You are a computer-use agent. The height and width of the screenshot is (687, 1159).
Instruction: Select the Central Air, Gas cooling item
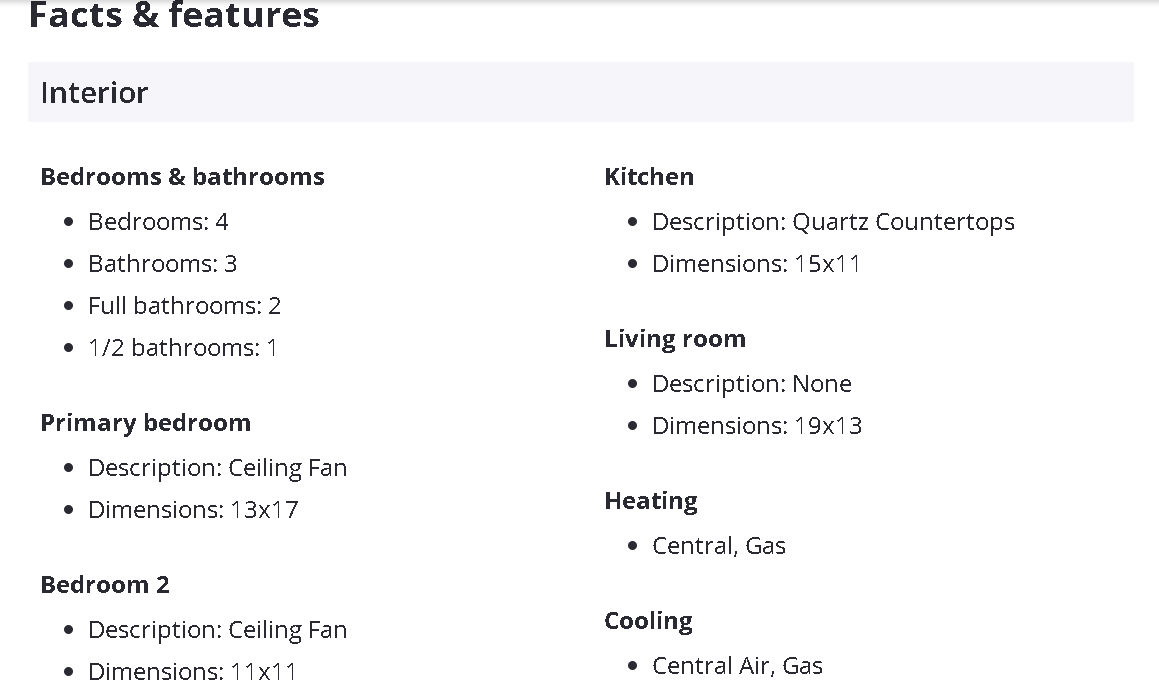[737, 666]
